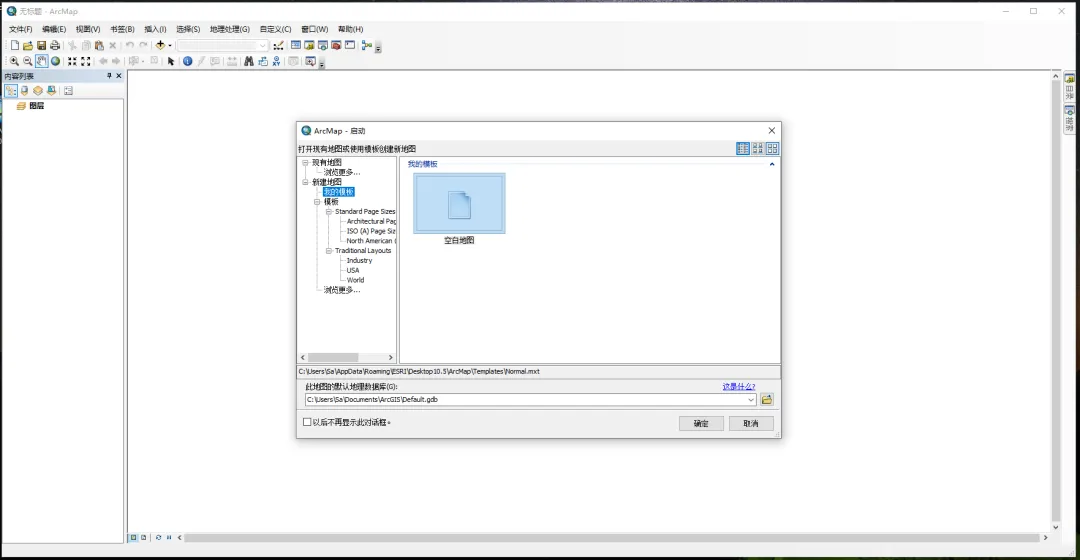
Task: Open the Catalog window icon
Action: [309, 45]
